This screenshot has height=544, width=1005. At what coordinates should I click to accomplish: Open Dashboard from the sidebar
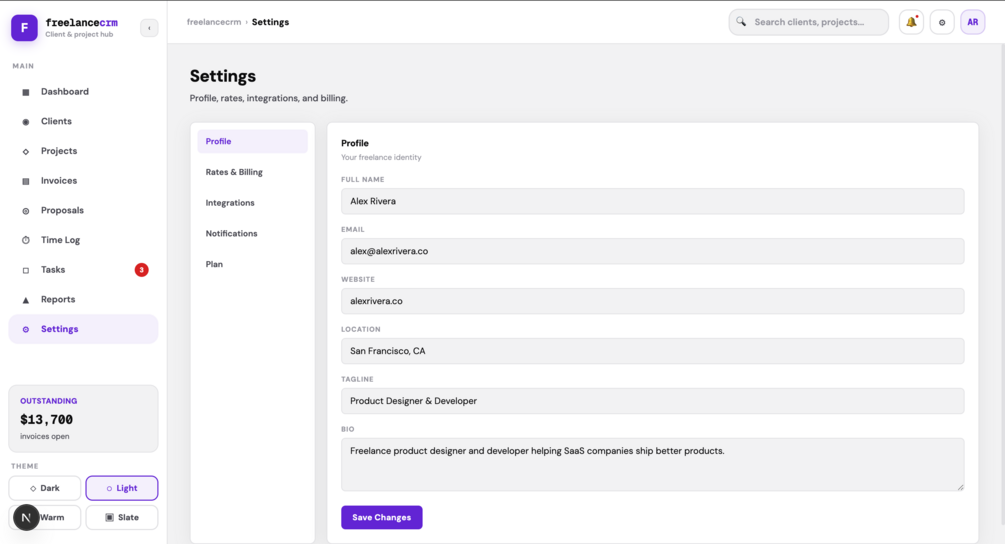click(65, 92)
